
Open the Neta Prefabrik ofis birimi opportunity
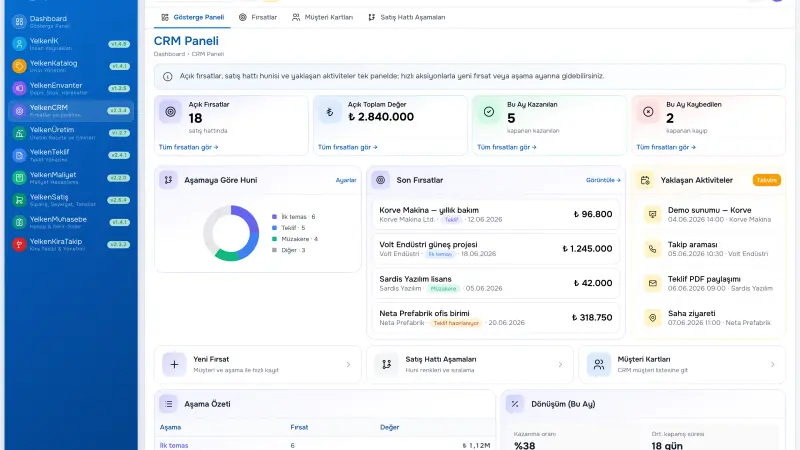point(496,318)
